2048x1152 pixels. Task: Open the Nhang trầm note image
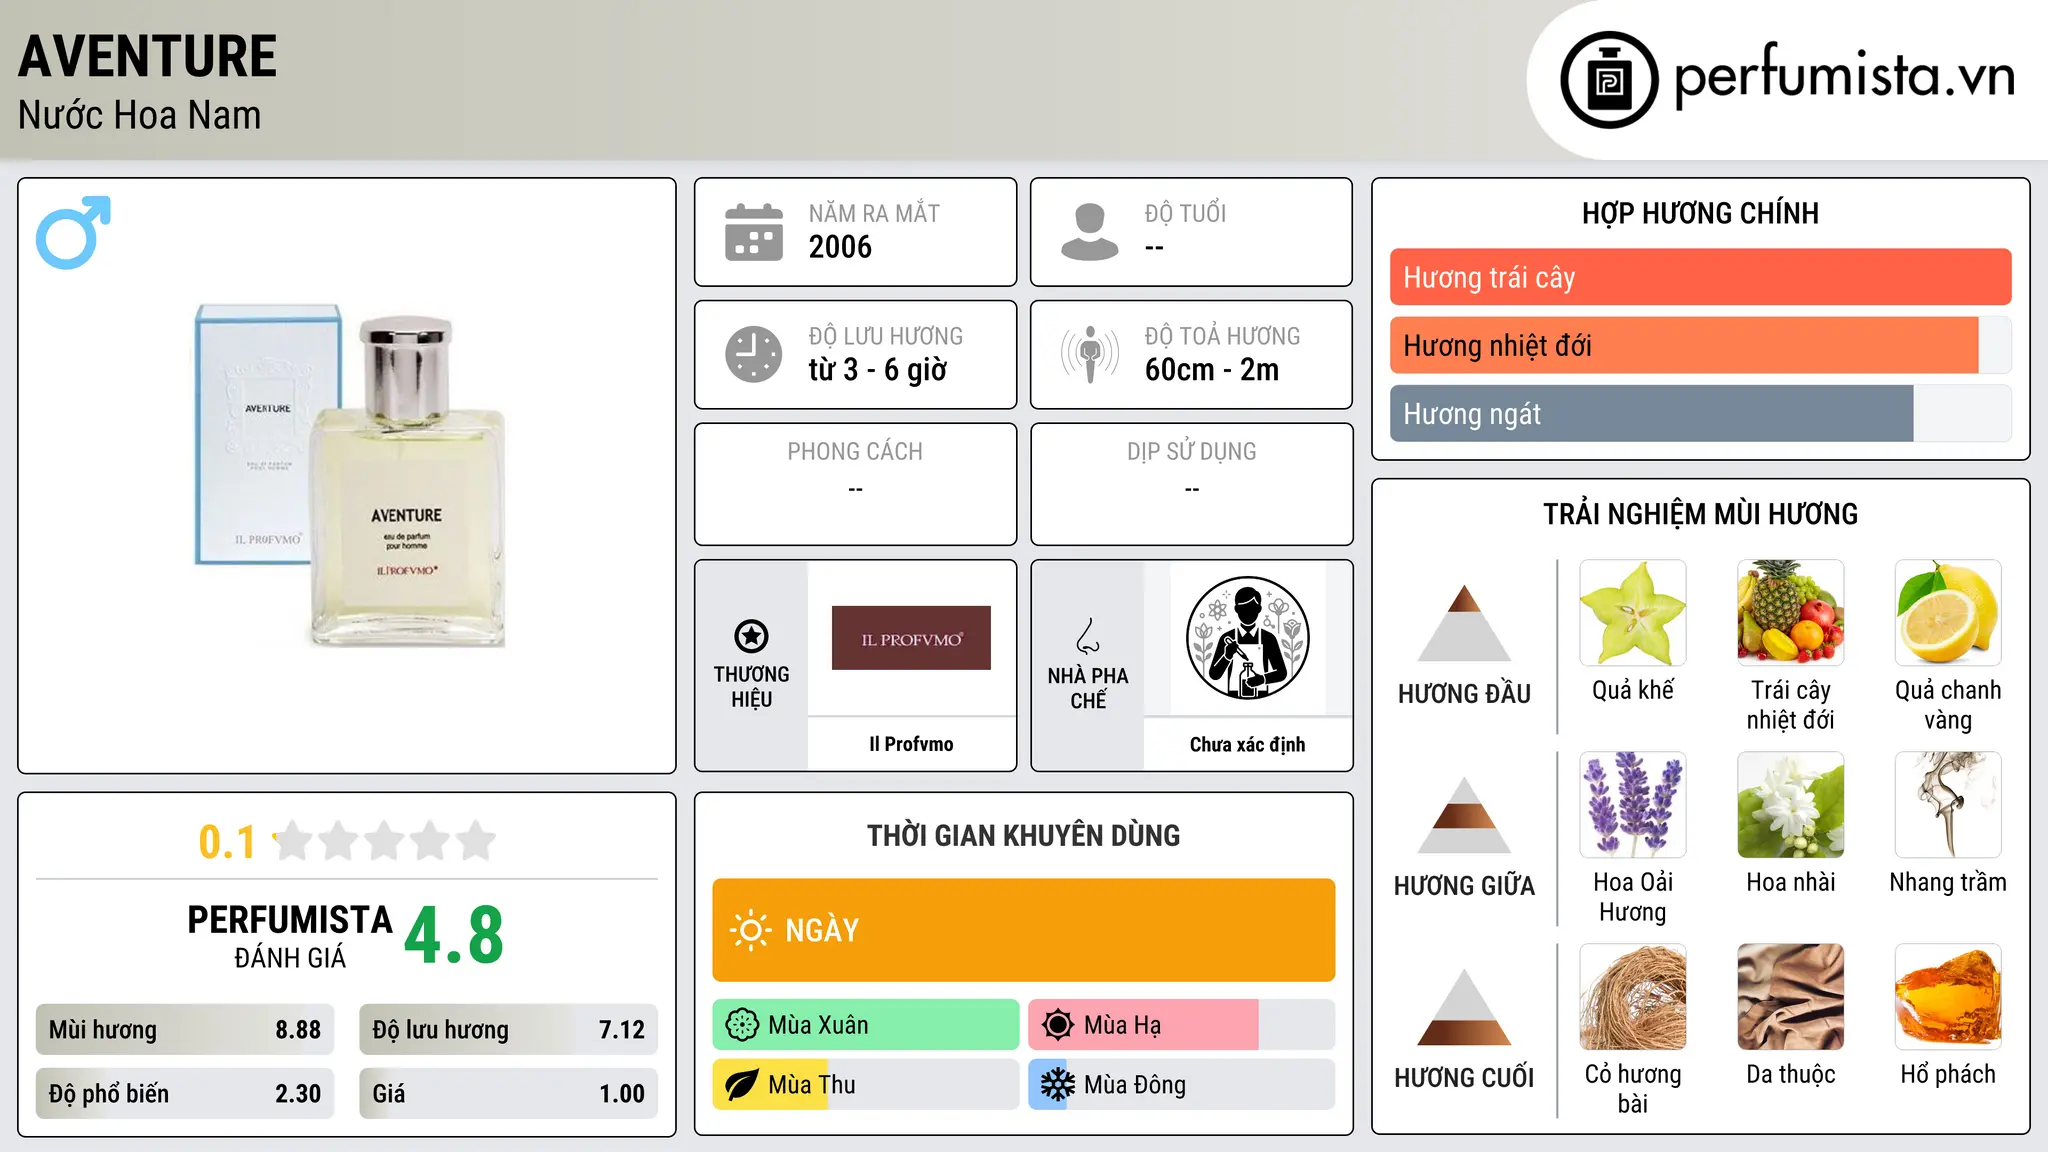tap(1948, 805)
